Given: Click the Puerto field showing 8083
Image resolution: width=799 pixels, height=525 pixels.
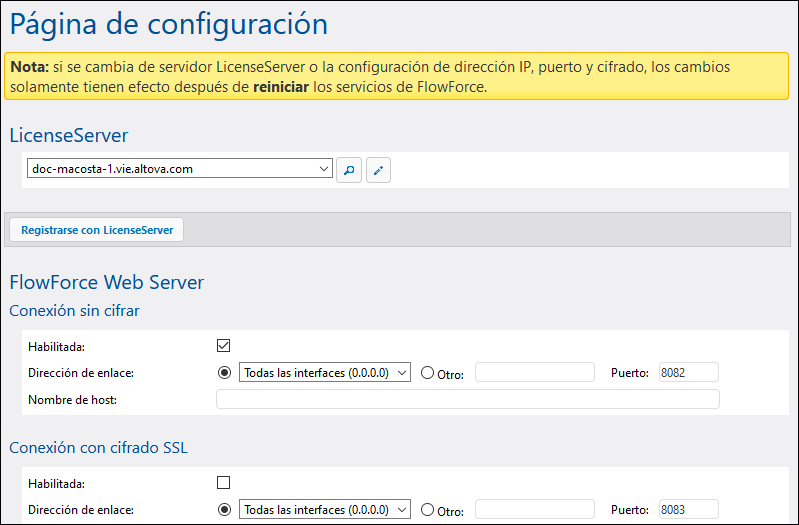Looking at the screenshot, I should [688, 509].
